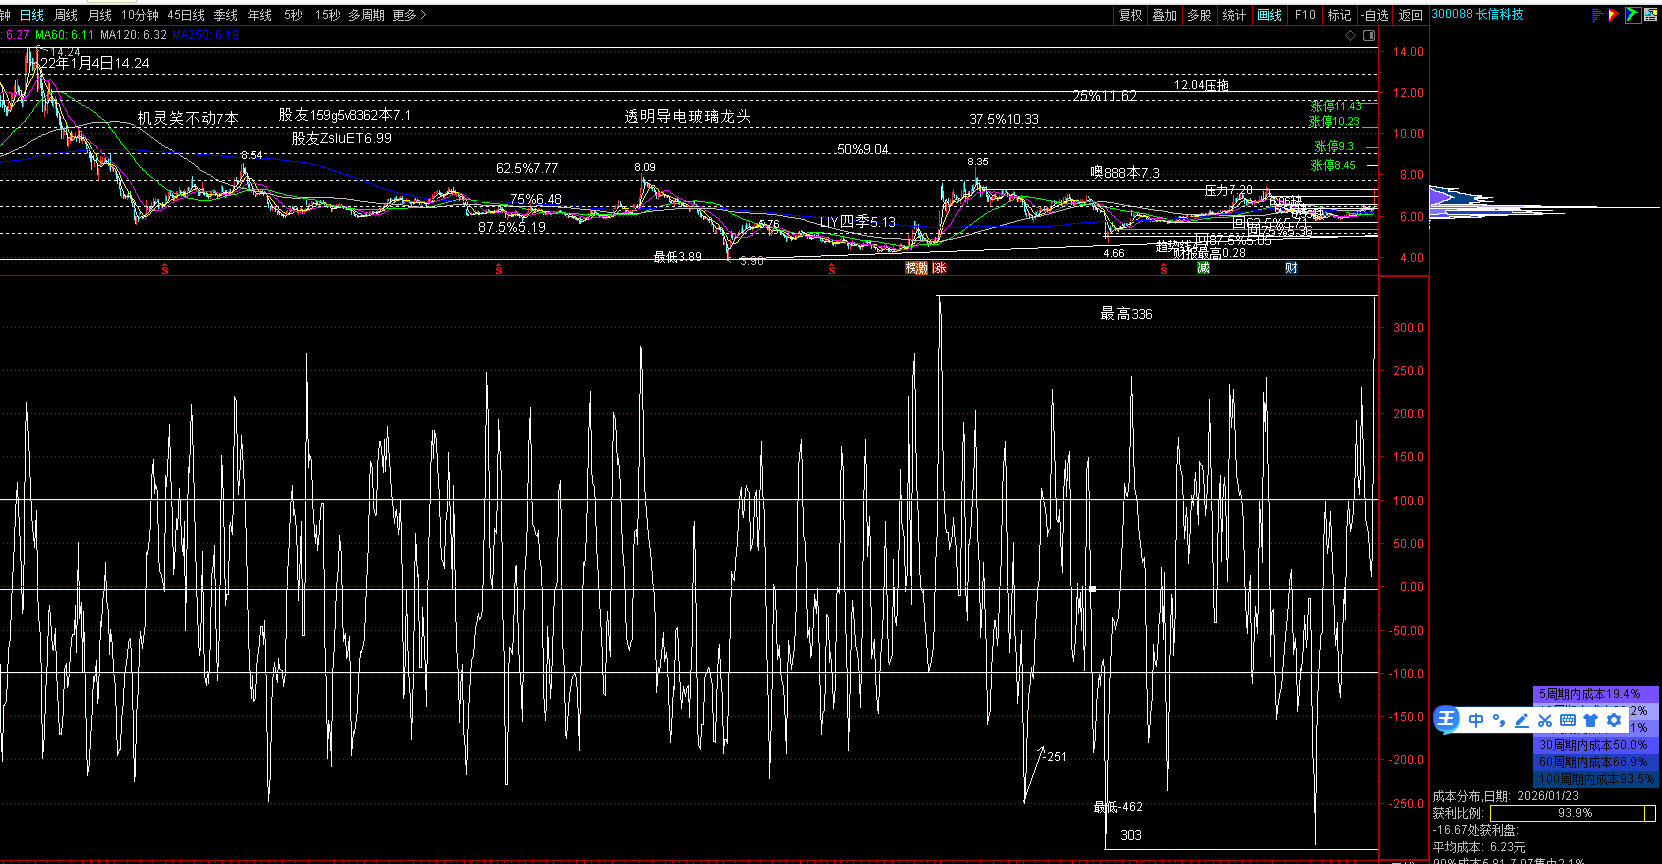Toggle 画线 drawing tools button
This screenshot has height=864, width=1662.
click(x=1270, y=15)
